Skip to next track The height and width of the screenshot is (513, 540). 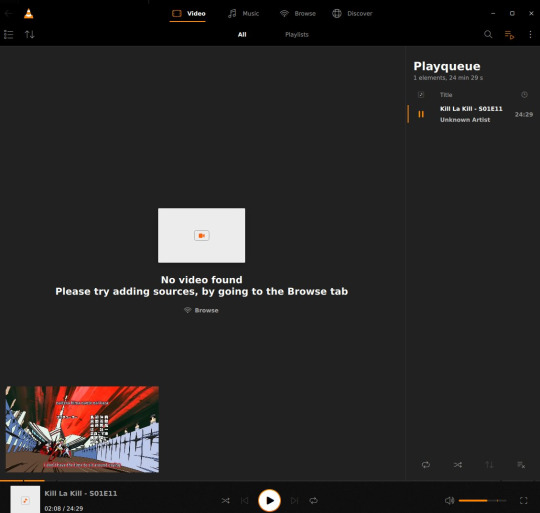294,501
